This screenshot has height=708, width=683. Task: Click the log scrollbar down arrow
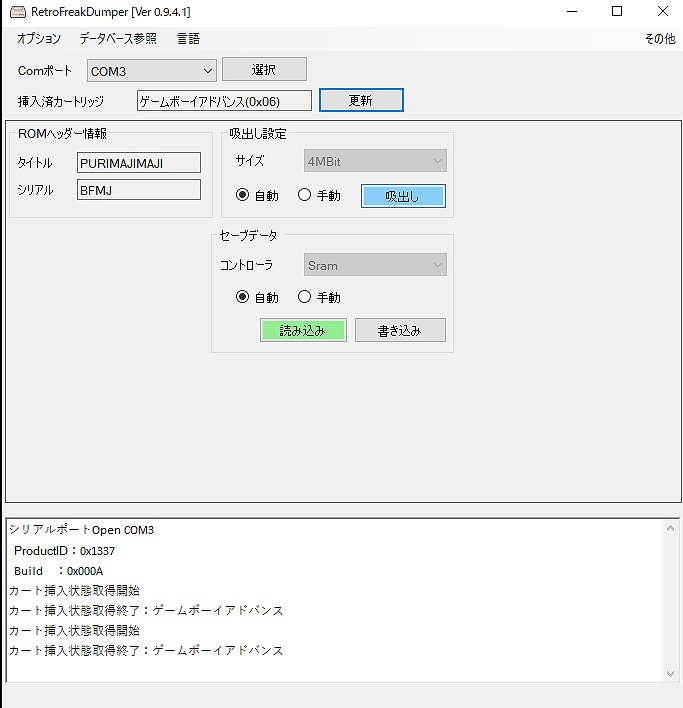coord(670,674)
